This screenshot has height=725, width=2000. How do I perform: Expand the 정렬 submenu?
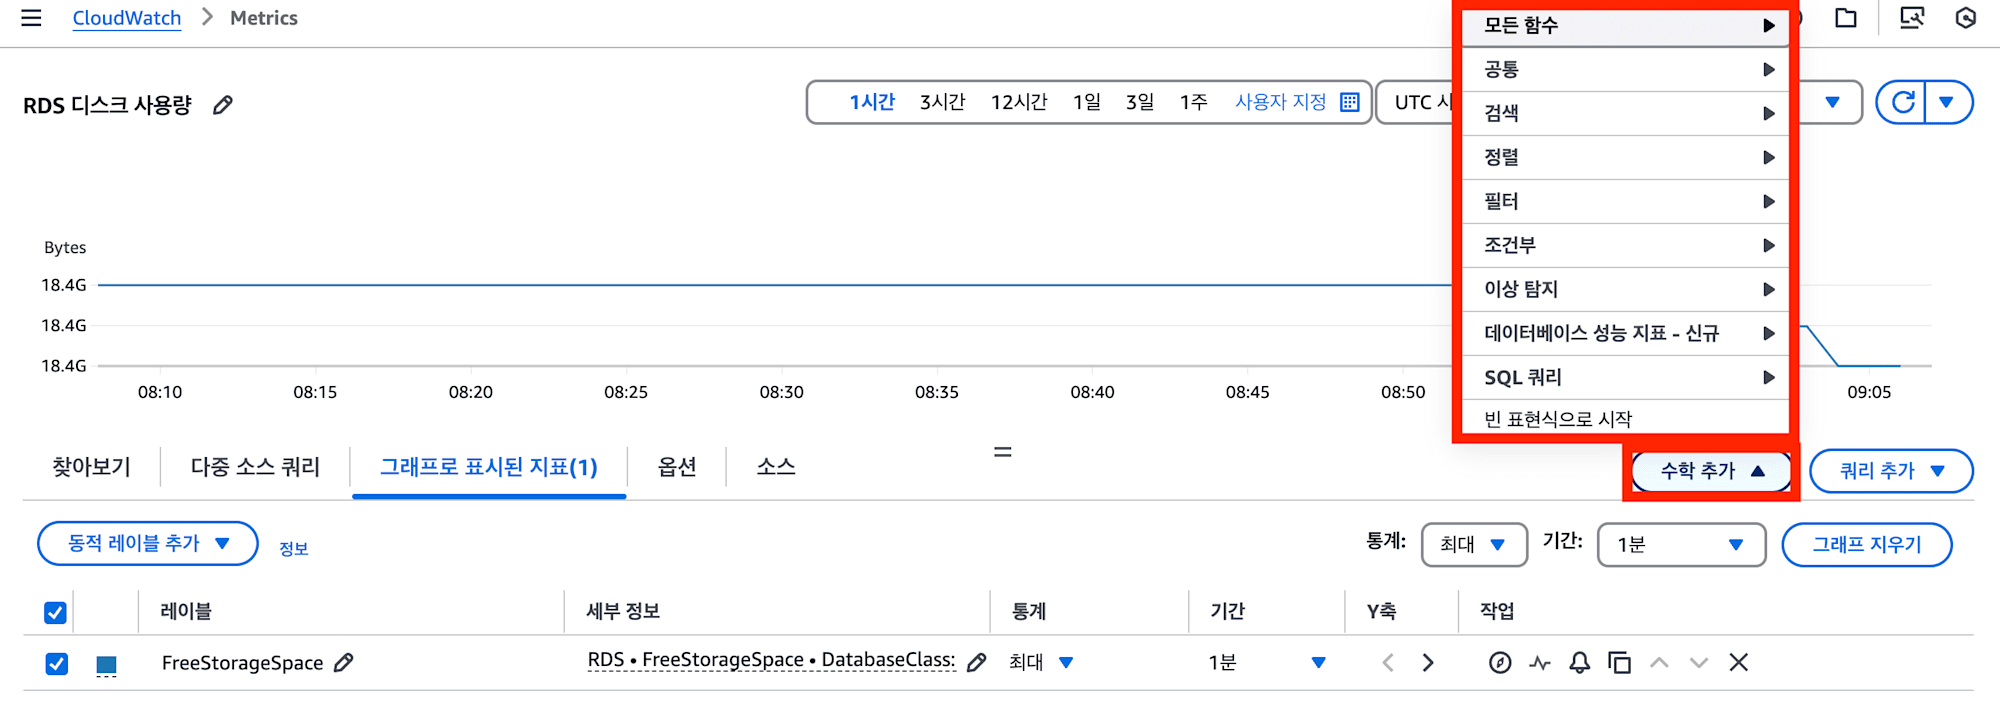tap(1625, 157)
